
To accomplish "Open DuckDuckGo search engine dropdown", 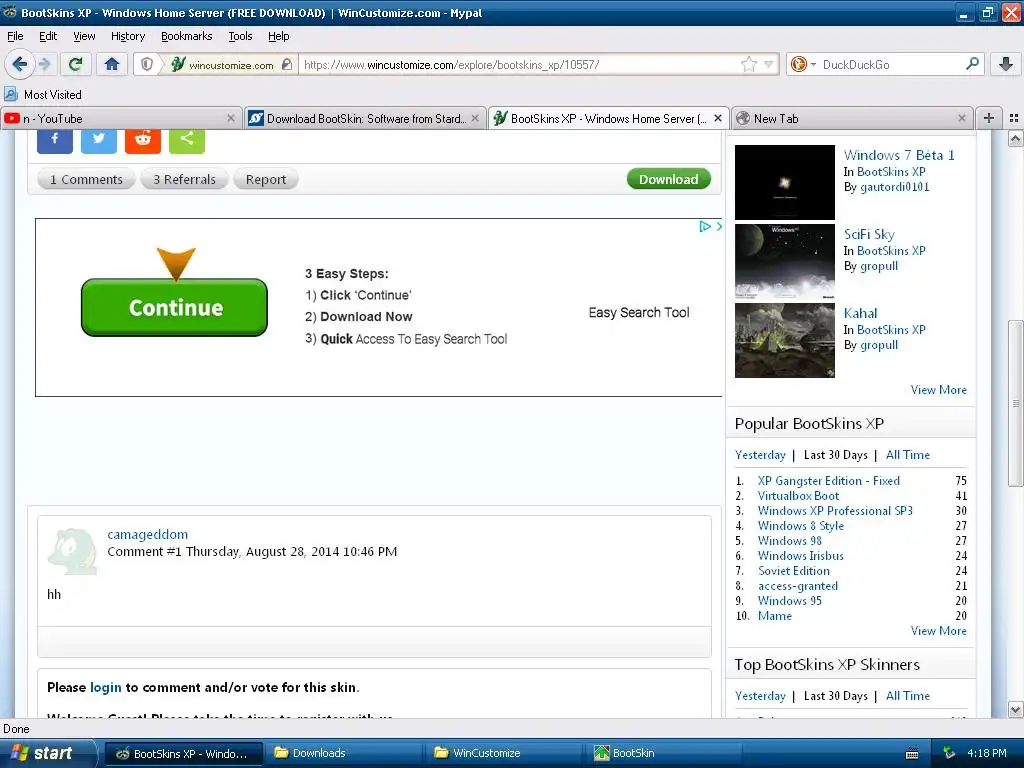I will 803,64.
